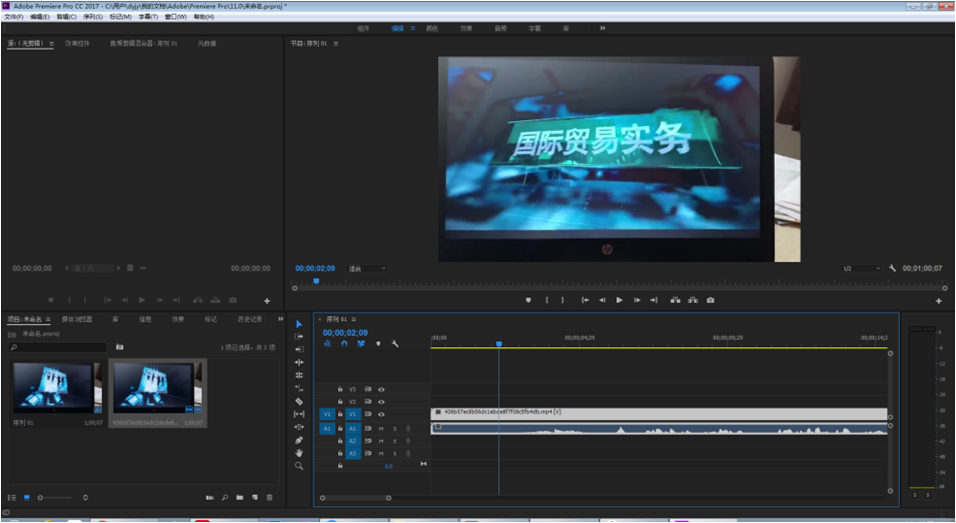Open the 颜色 workspace
Image resolution: width=956 pixels, height=523 pixels.
pyautogui.click(x=432, y=28)
